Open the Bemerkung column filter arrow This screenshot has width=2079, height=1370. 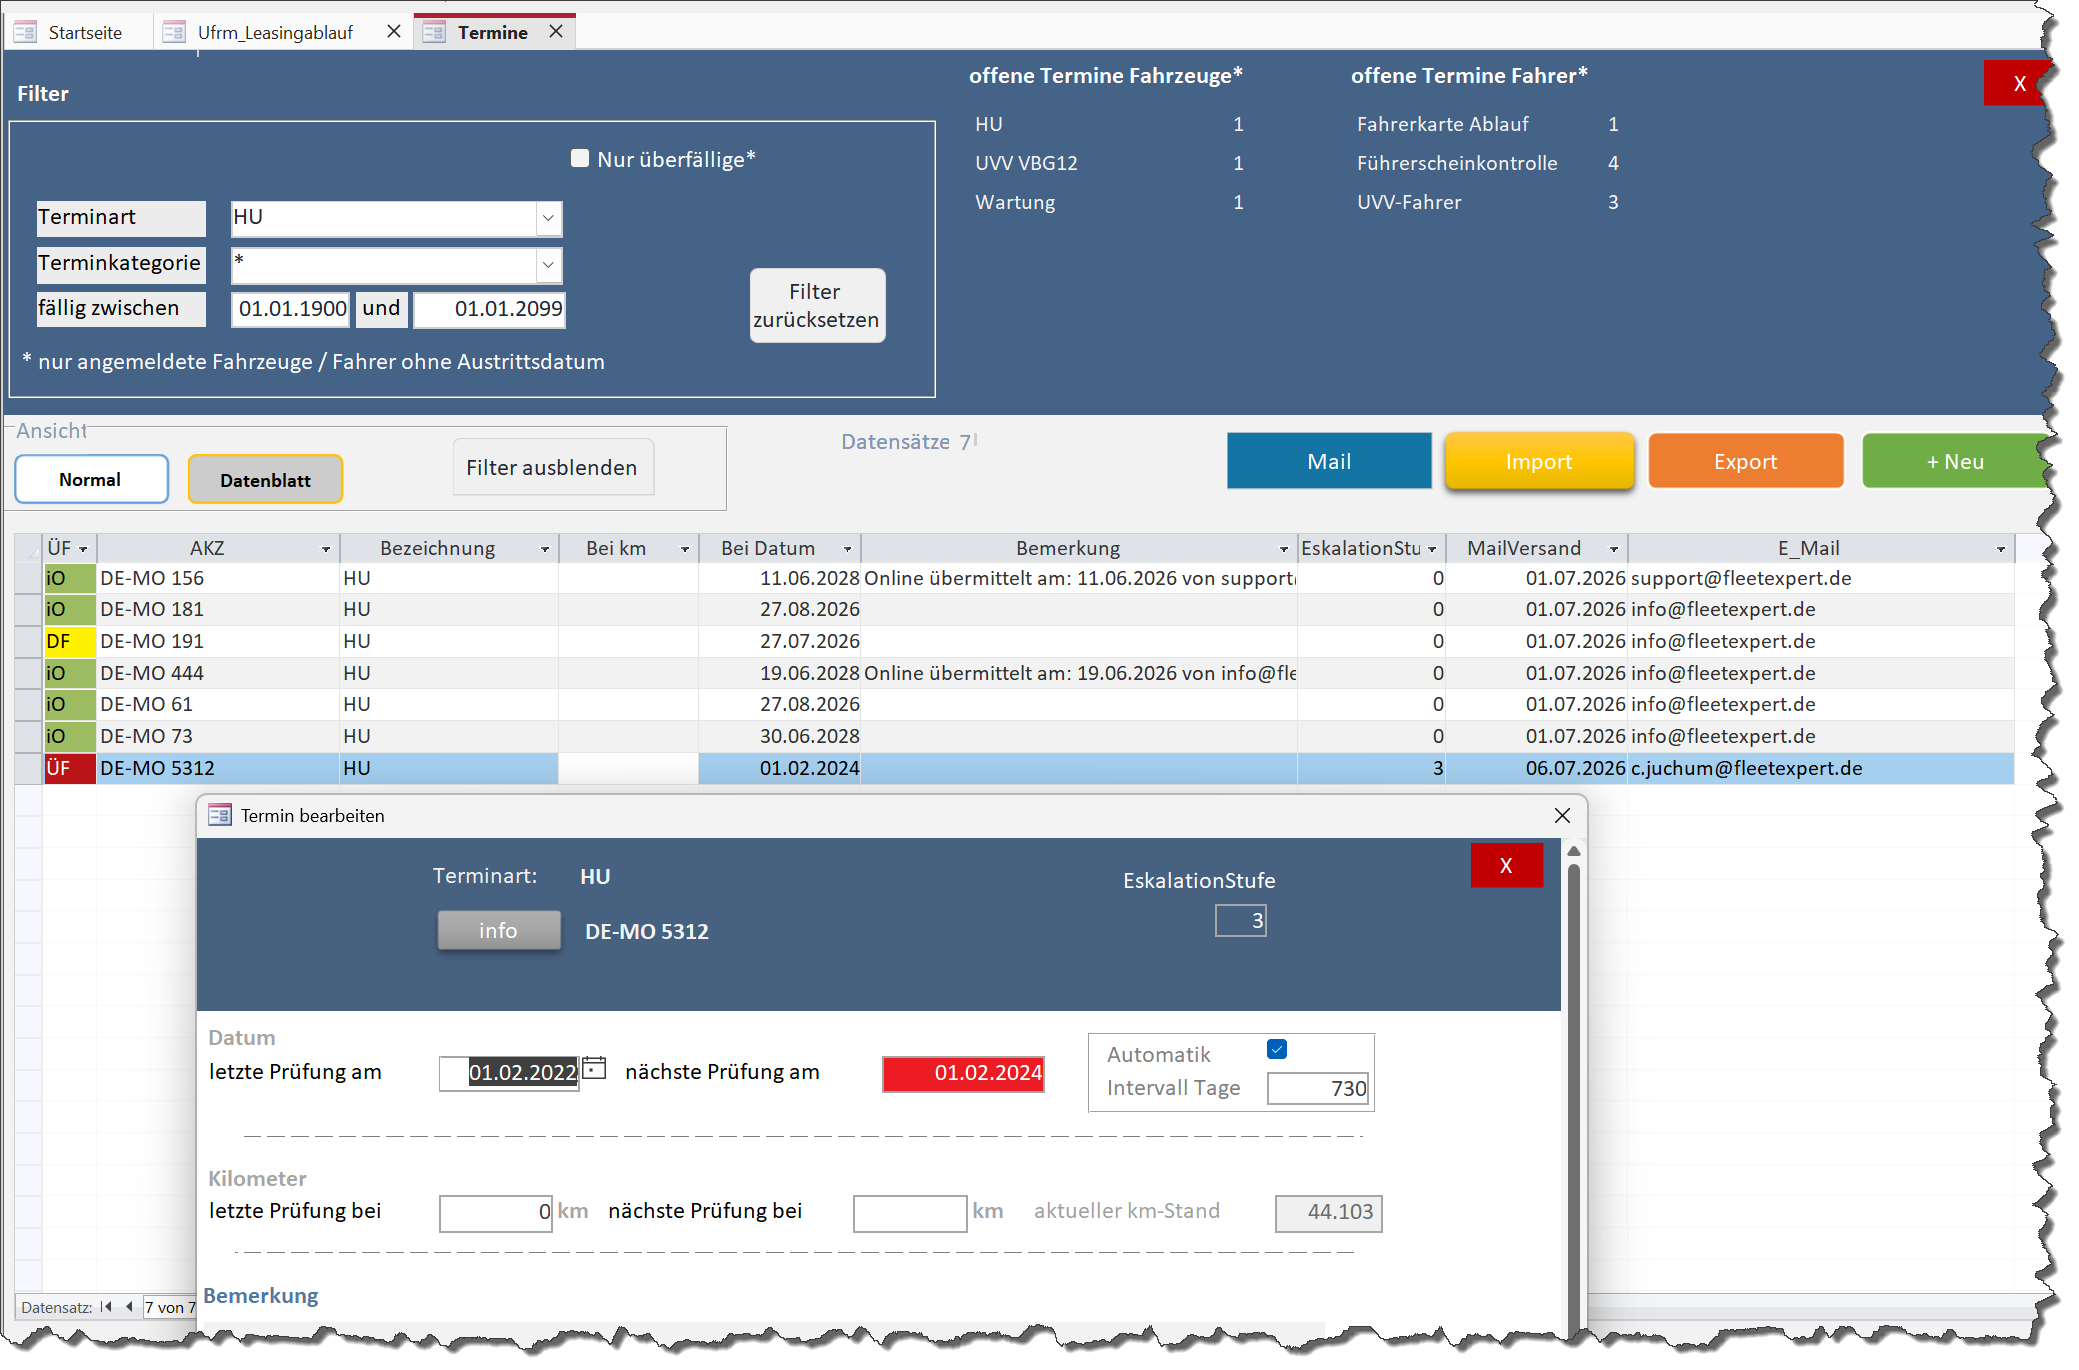(1284, 549)
